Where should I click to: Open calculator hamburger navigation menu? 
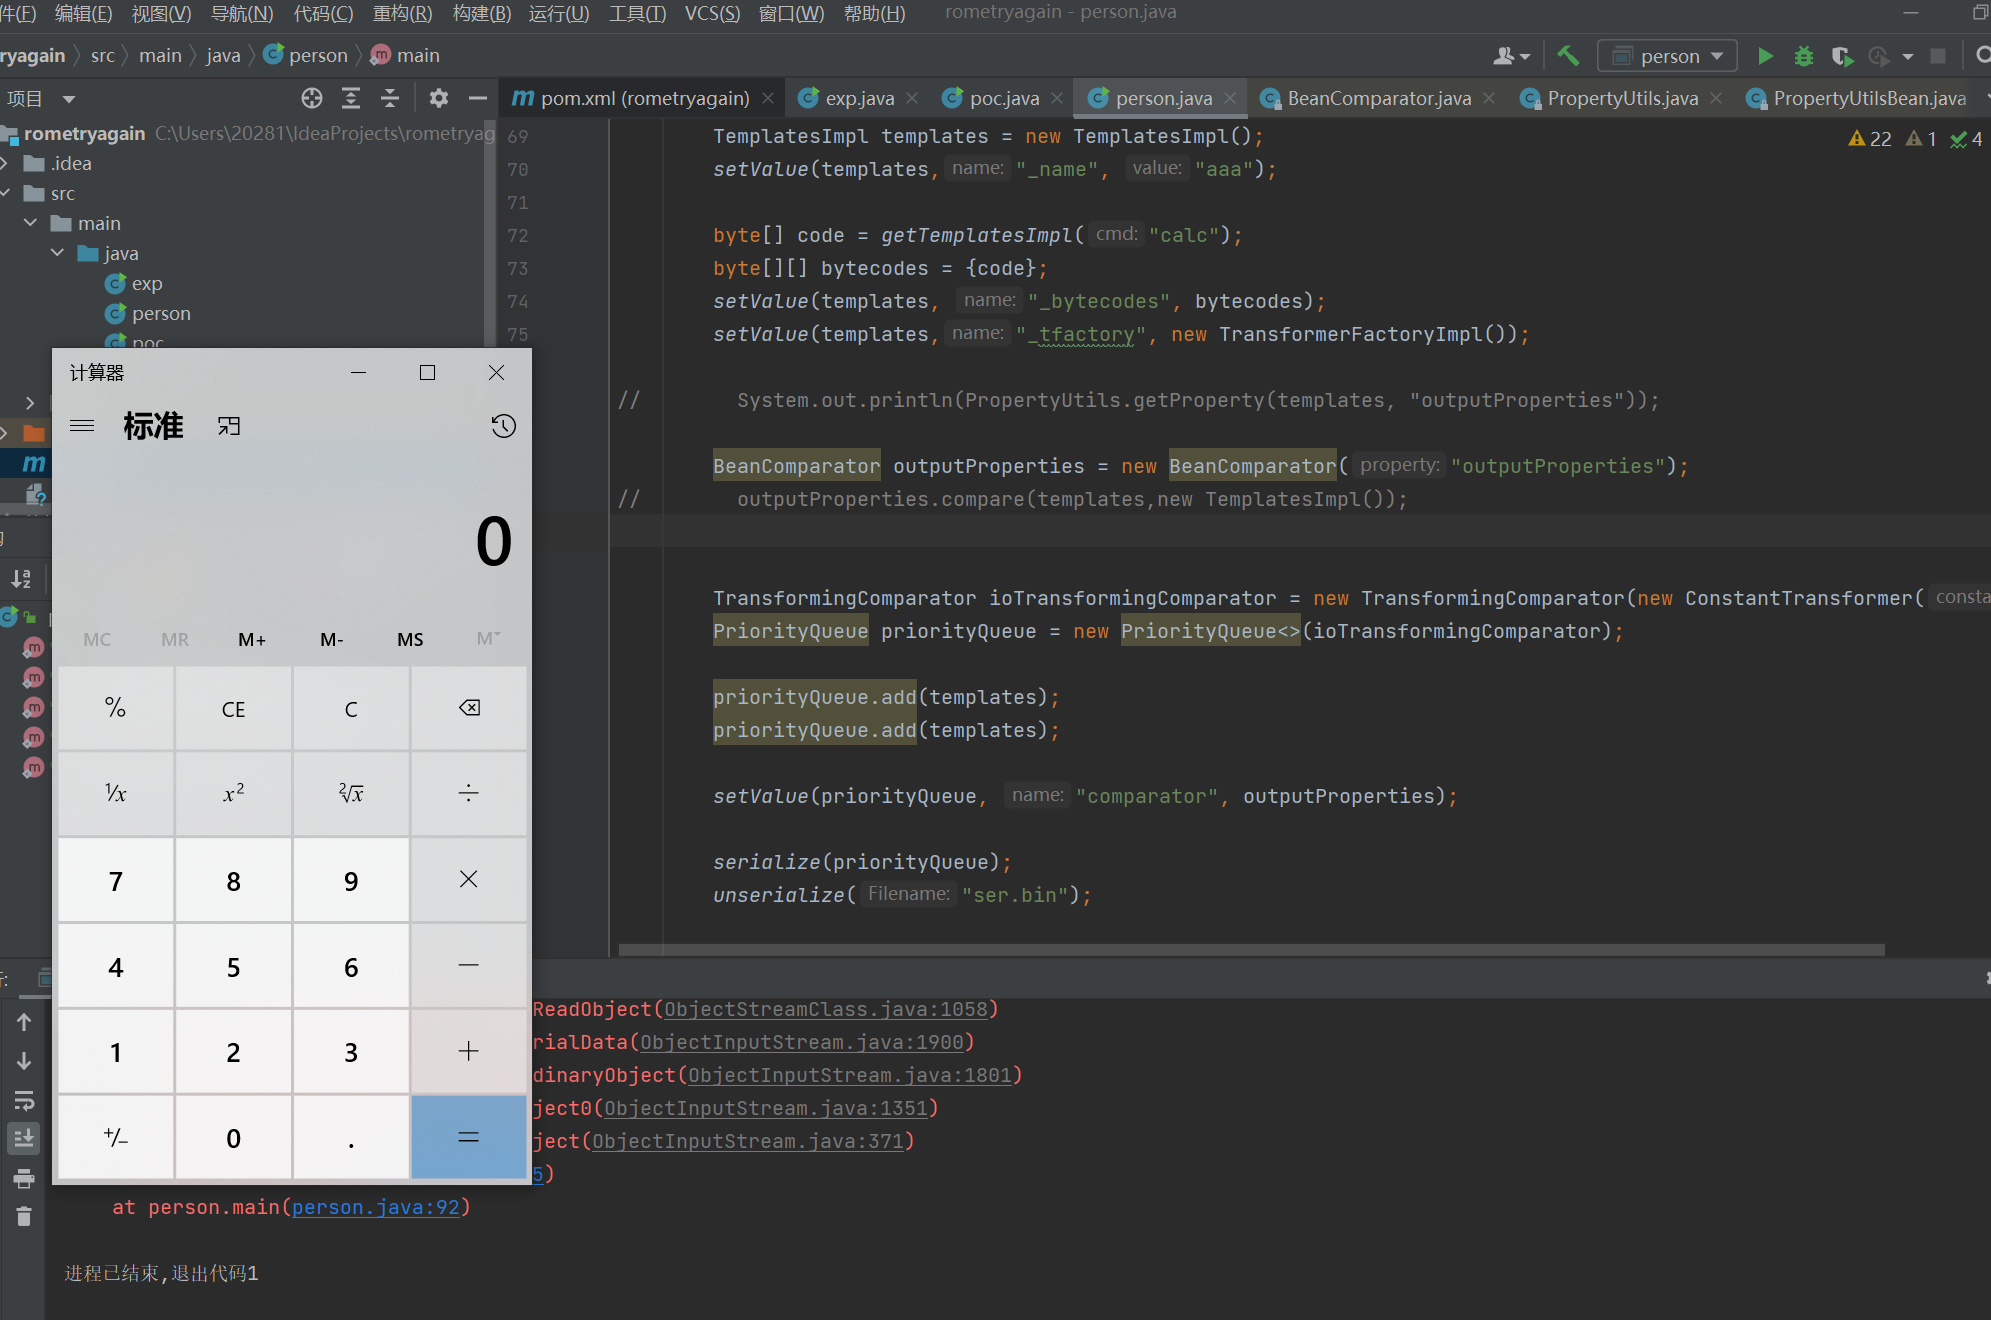coord(82,426)
